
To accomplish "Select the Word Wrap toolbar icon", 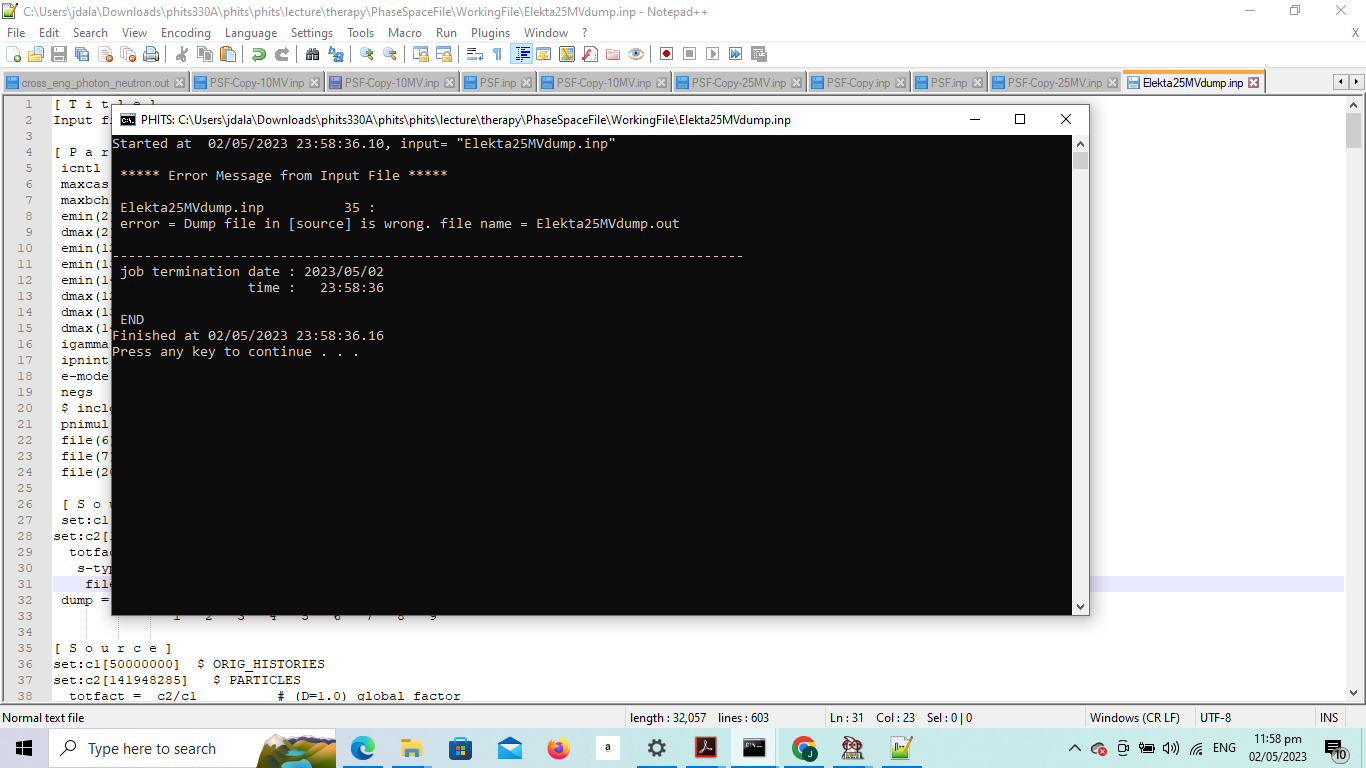I will (x=474, y=54).
